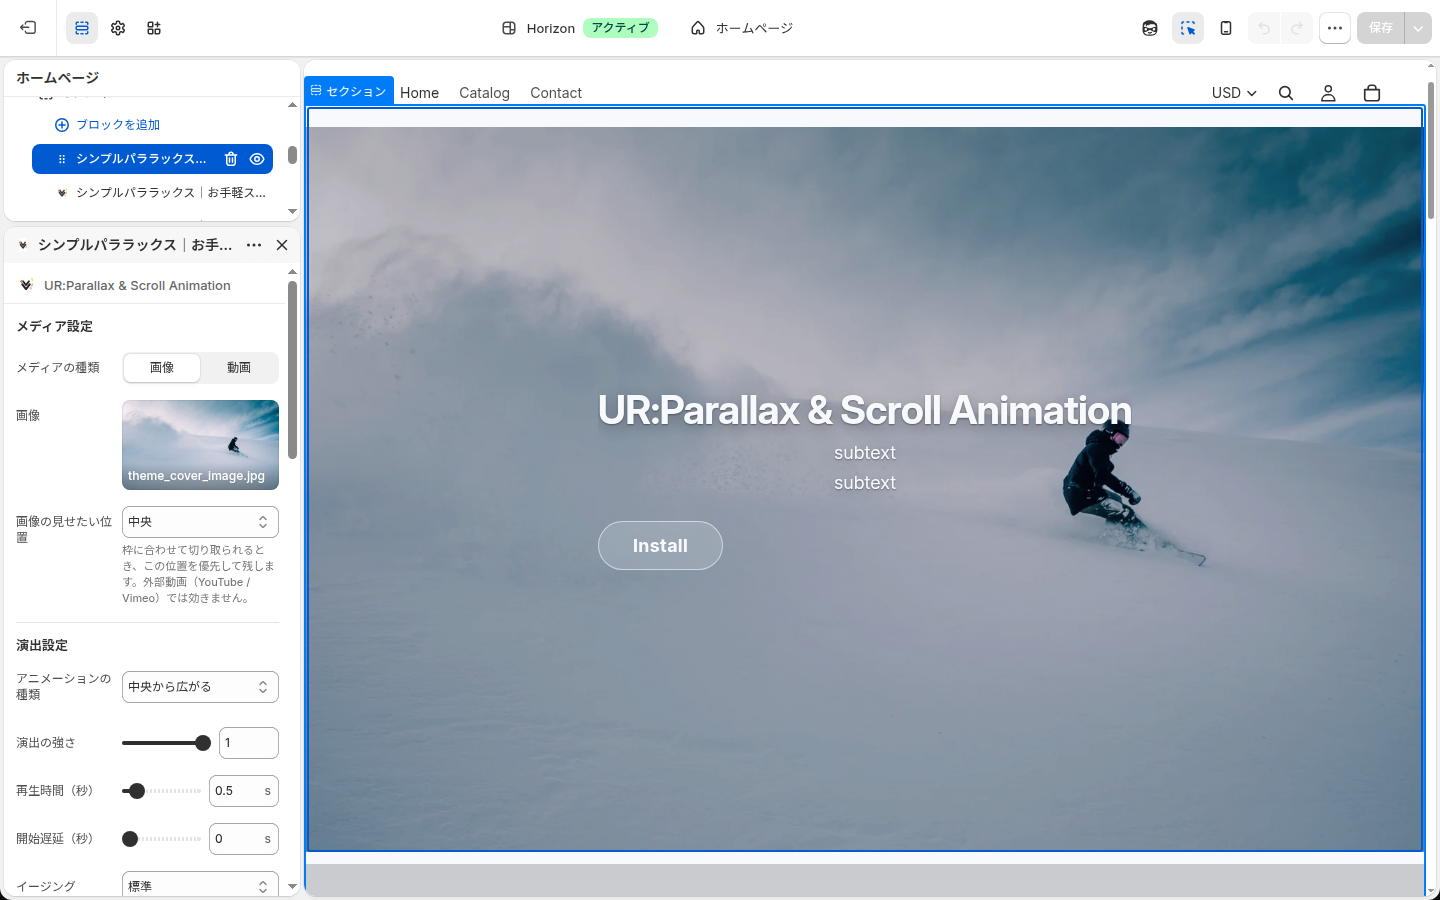
Task: Open the Contact menu item
Action: [x=556, y=93]
